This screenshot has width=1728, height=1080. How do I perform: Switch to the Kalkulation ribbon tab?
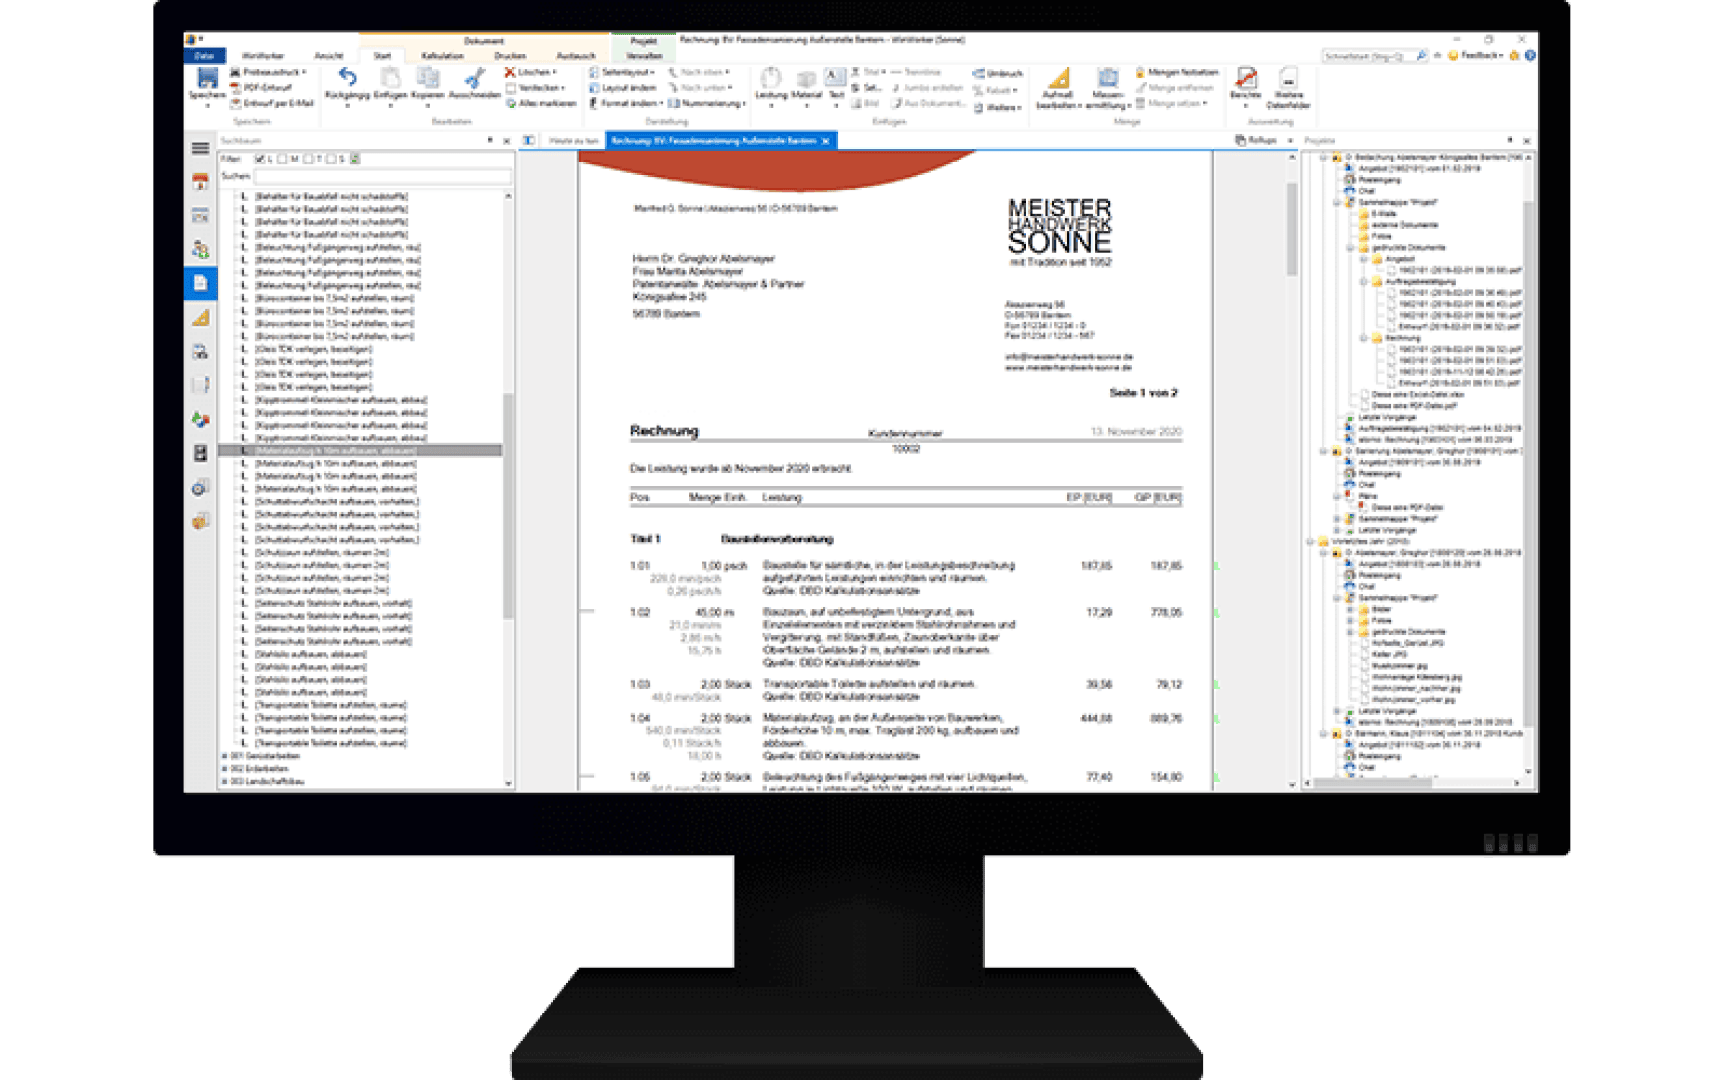(x=443, y=56)
